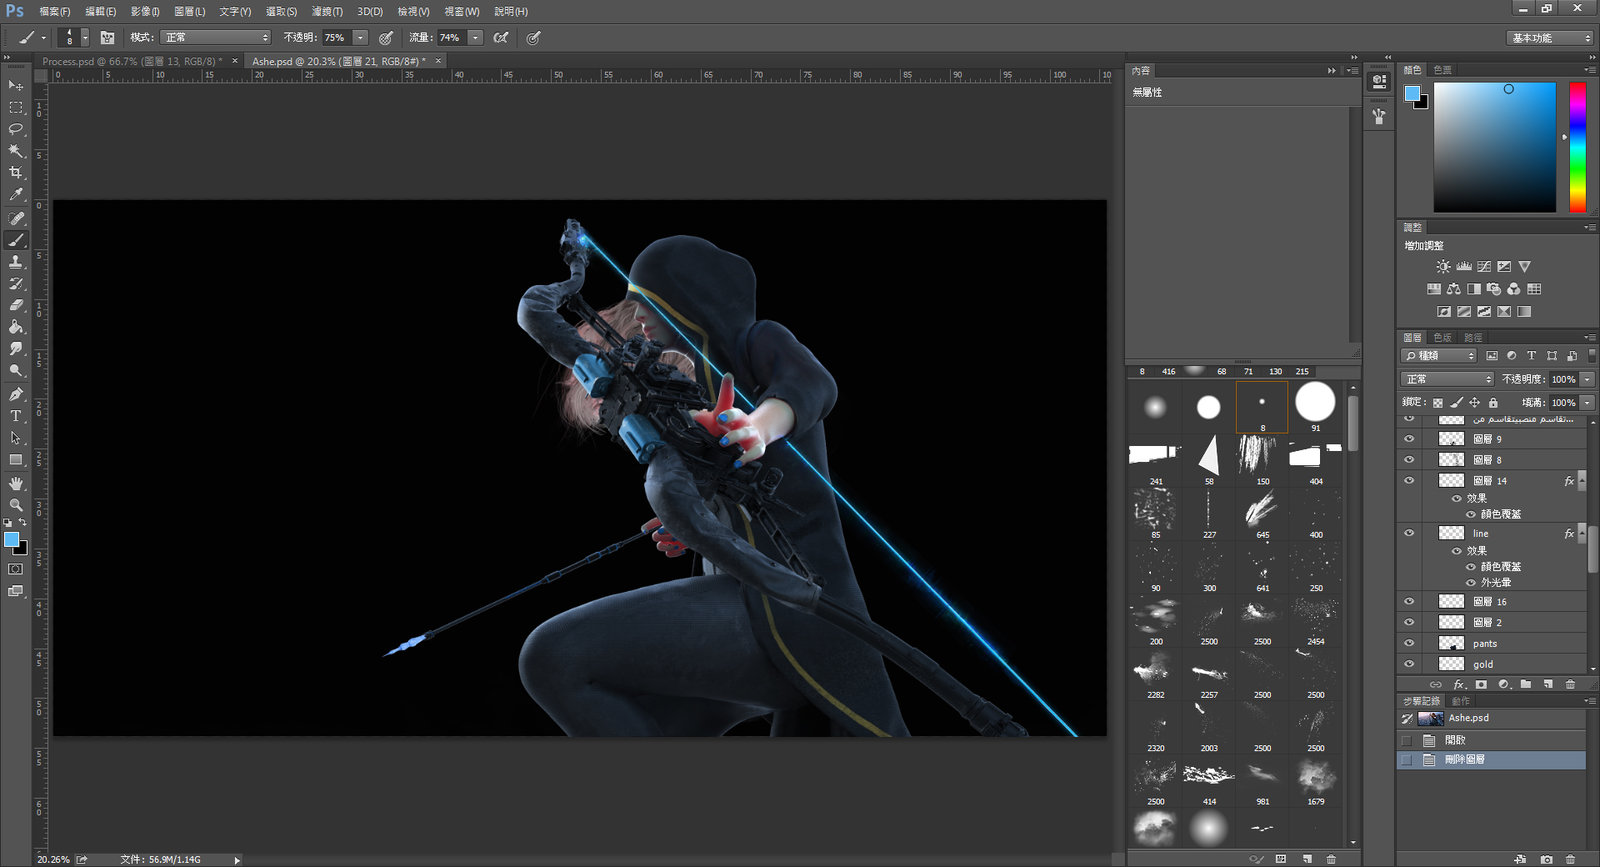Open the flow 74% slider dropdown
1600x867 pixels.
tap(476, 37)
